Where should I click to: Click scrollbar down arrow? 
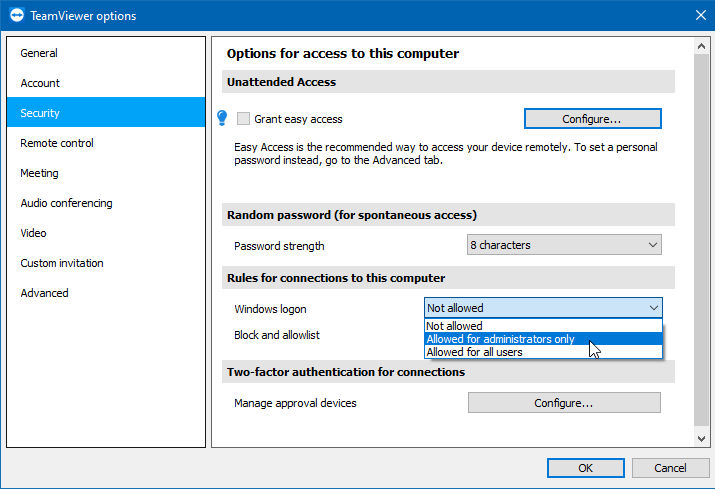701,439
